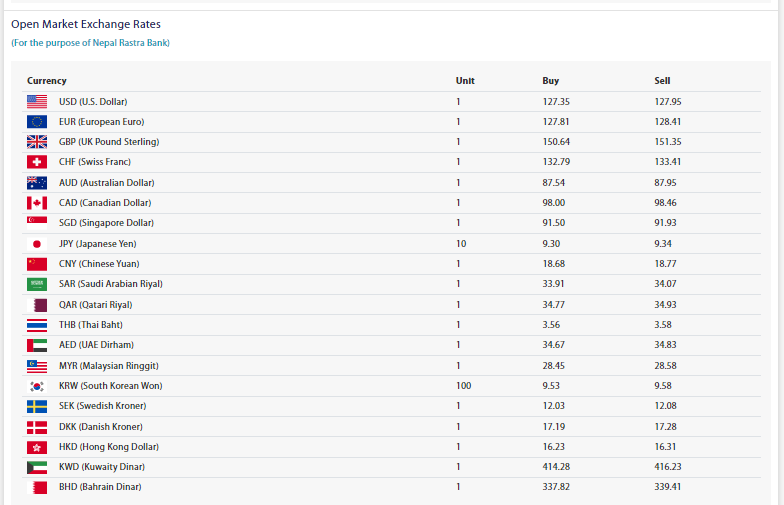Click the Canadian flag icon
The width and height of the screenshot is (784, 505).
point(37,203)
